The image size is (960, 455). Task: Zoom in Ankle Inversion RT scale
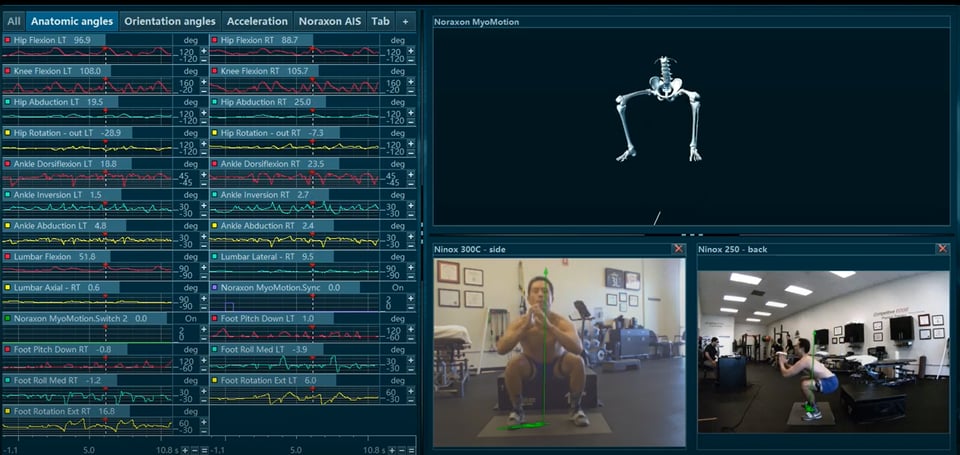411,205
